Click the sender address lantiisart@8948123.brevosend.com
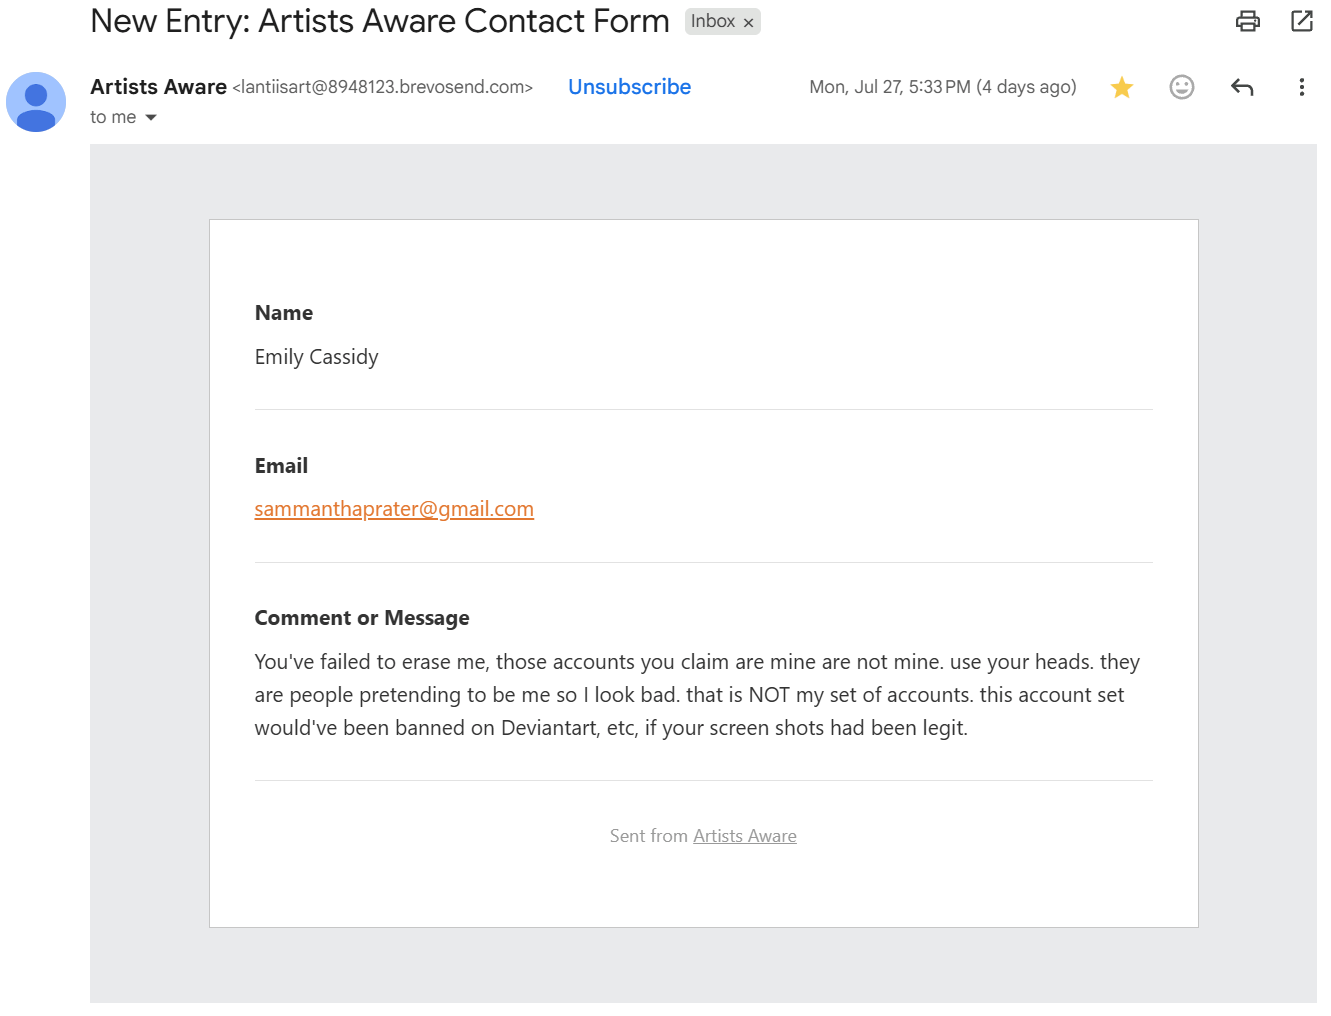1331x1016 pixels. pyautogui.click(x=383, y=87)
